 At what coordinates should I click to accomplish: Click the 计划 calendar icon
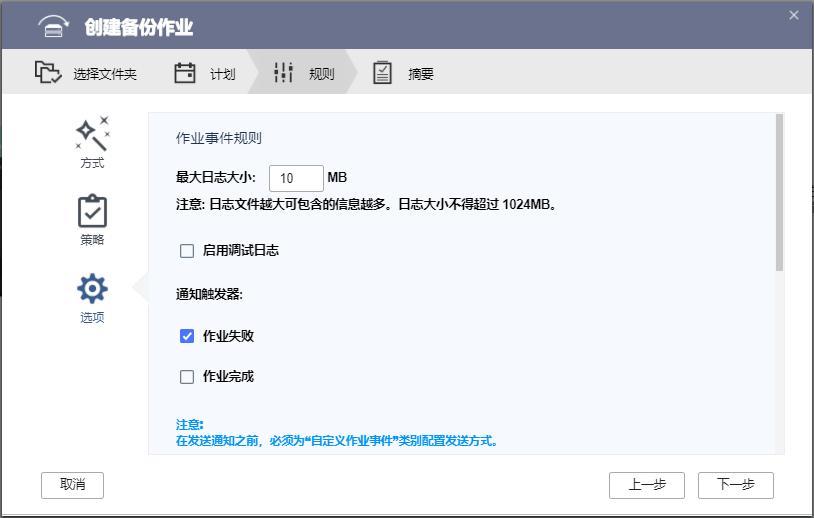185,73
